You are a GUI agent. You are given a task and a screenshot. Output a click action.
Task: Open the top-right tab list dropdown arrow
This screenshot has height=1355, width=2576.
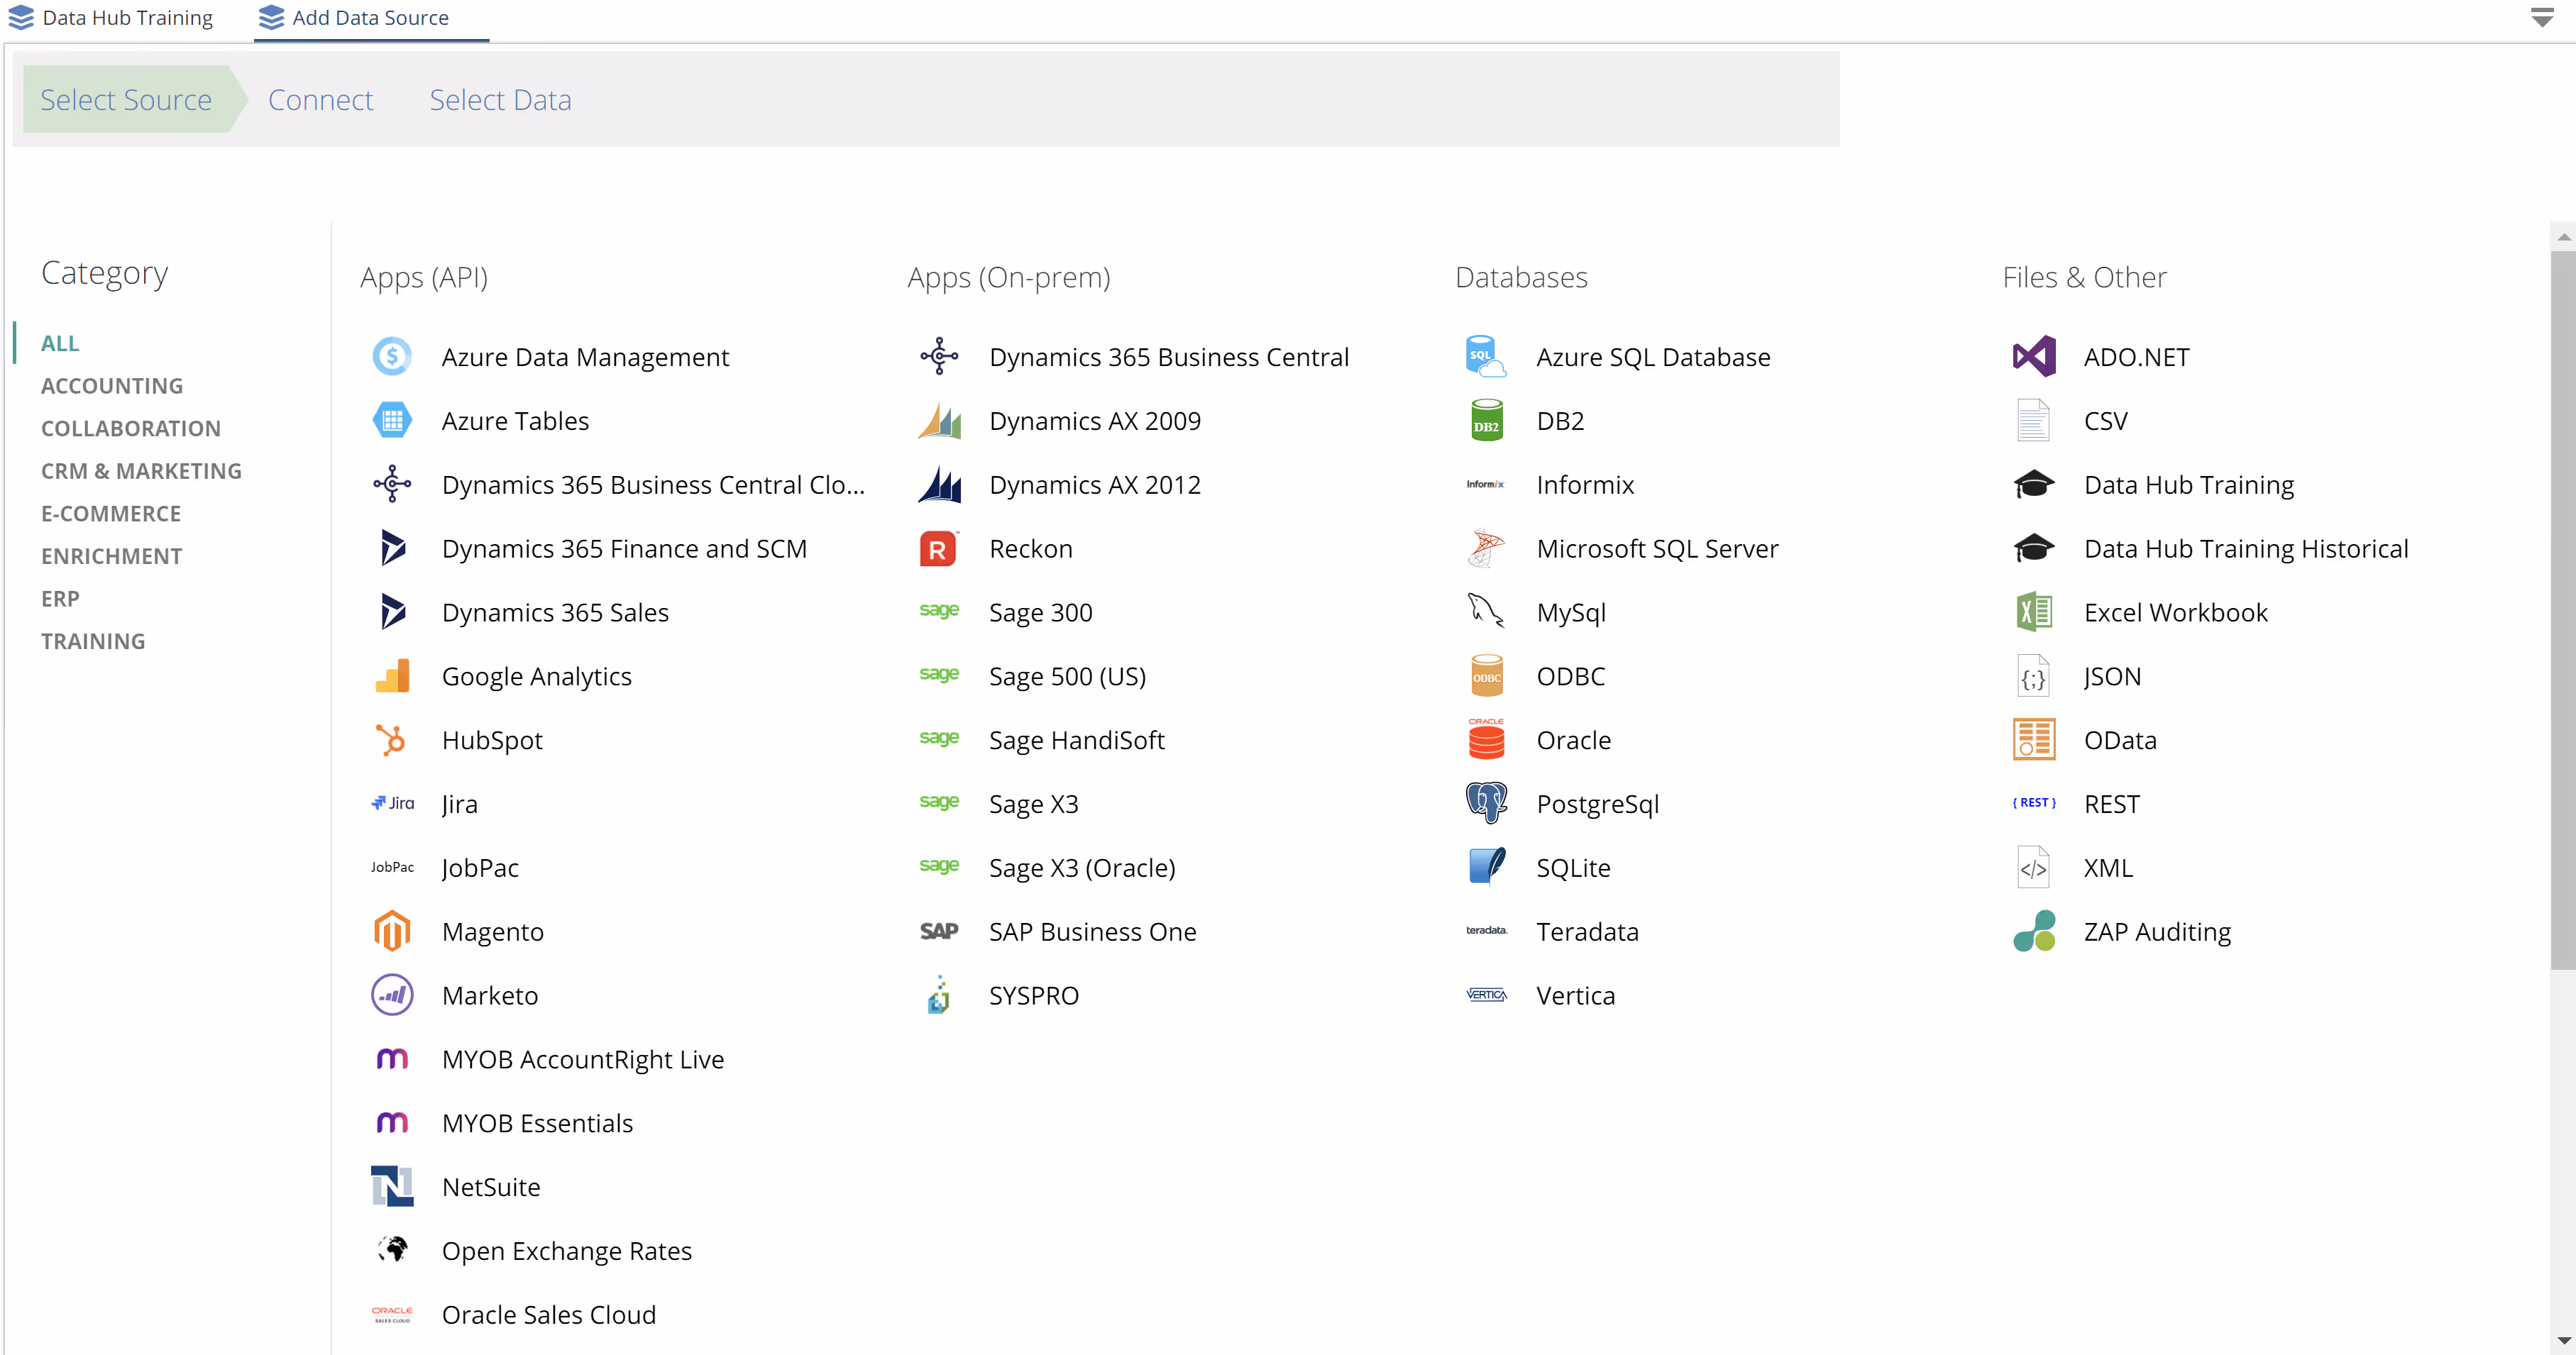click(2541, 18)
